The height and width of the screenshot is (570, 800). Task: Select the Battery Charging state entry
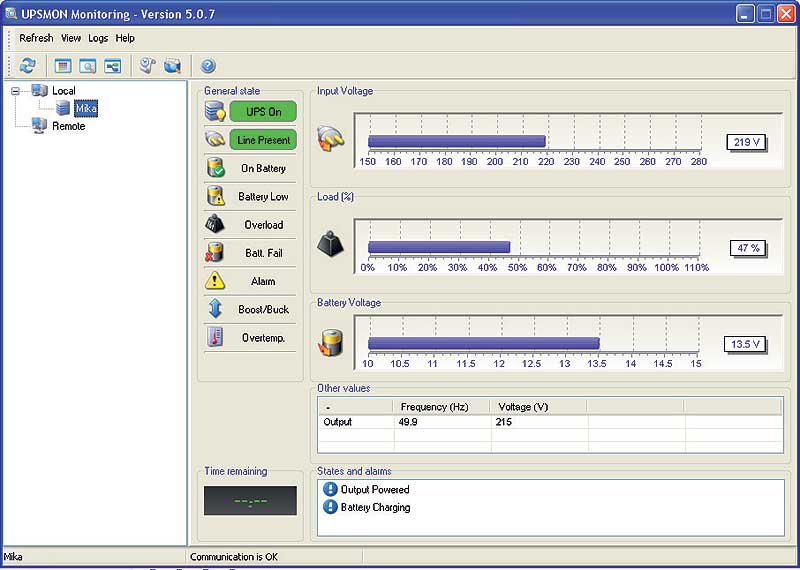click(376, 507)
